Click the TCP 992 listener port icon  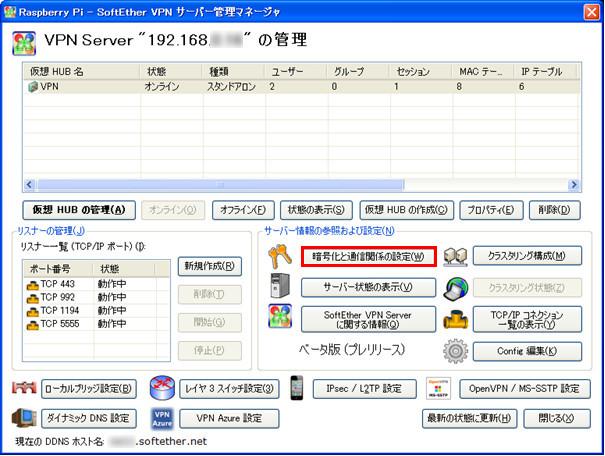click(33, 298)
